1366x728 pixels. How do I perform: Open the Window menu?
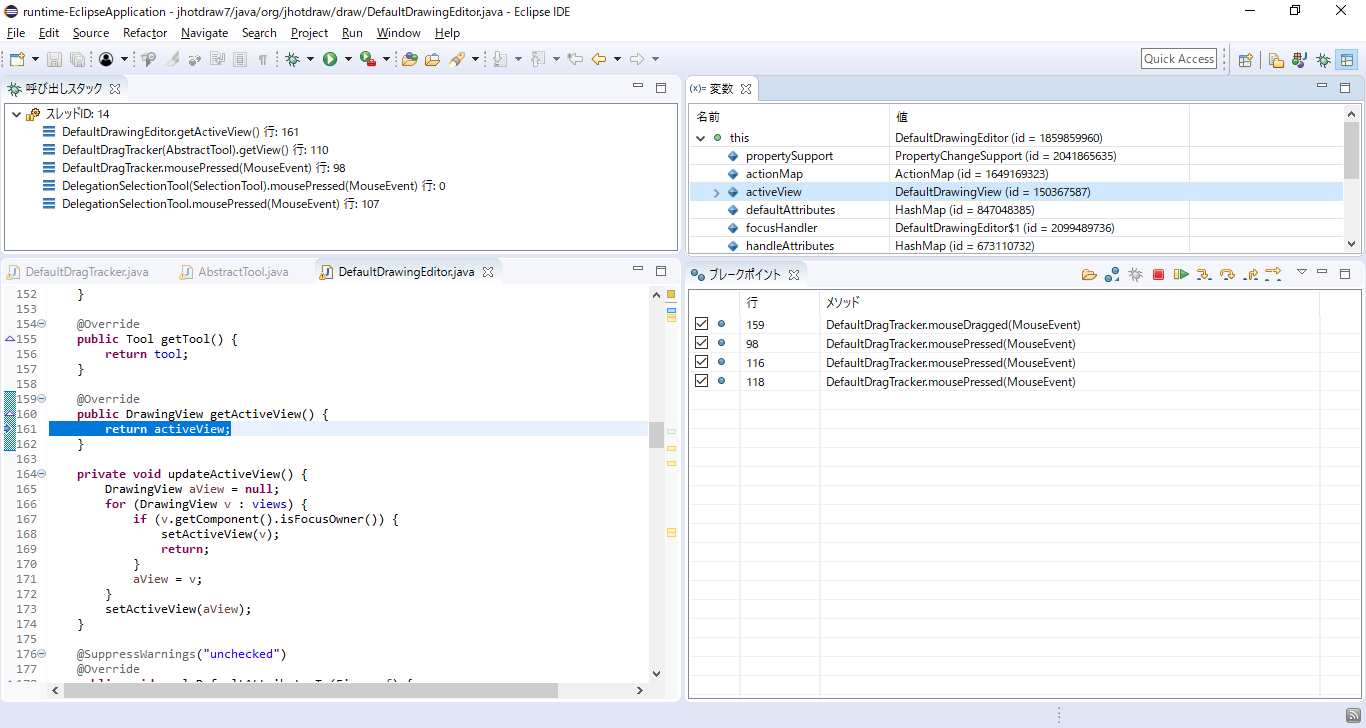tap(398, 33)
